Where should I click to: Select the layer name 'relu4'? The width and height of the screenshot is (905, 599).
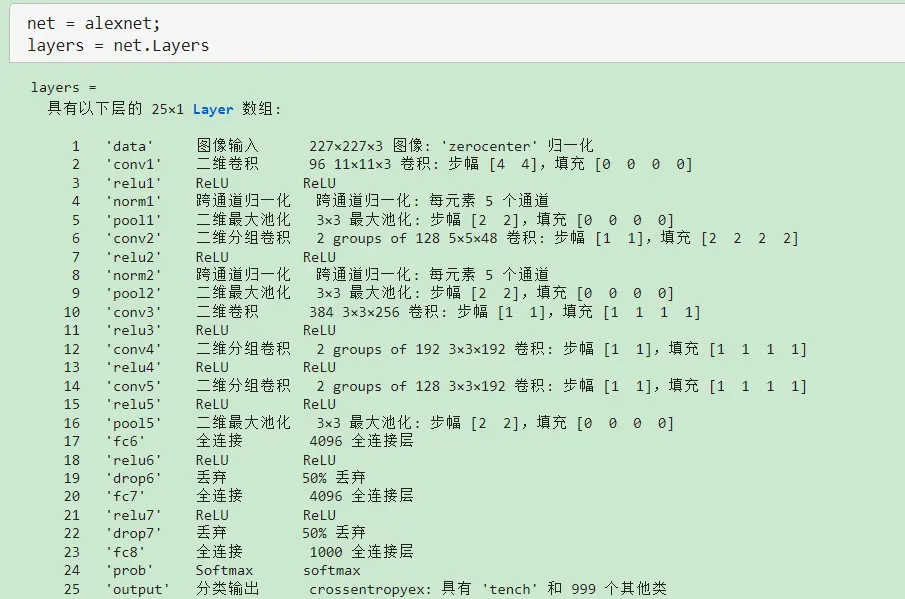pos(133,368)
